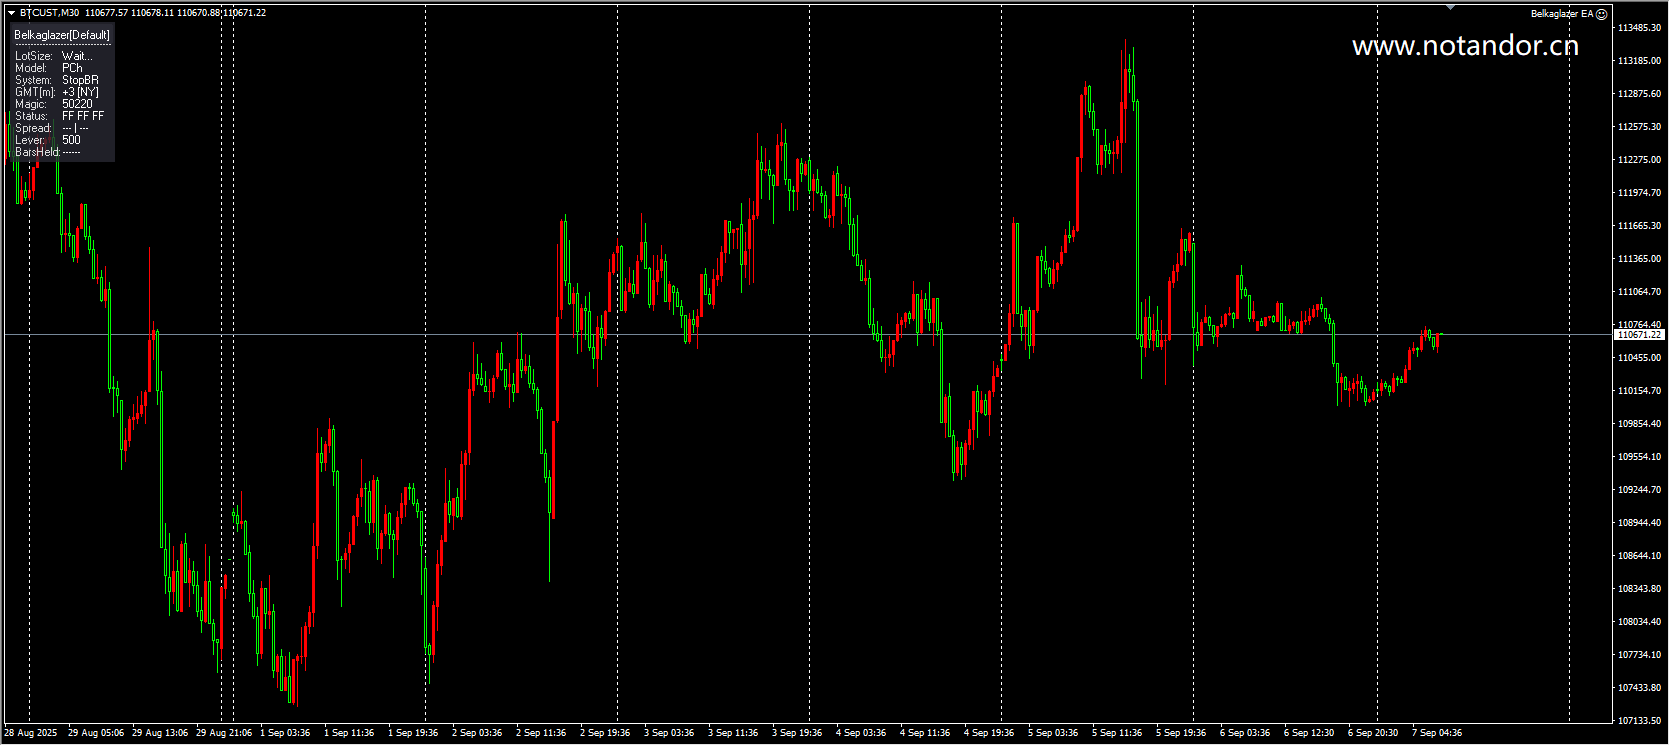Click the 3 Sep 19:36 time axis label
Image resolution: width=1670 pixels, height=746 pixels.
797,733
